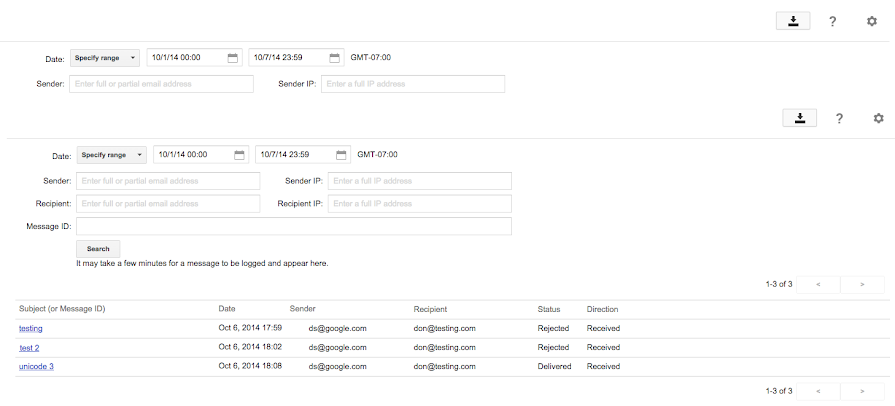
Task: Click the Search button
Action: [98, 248]
